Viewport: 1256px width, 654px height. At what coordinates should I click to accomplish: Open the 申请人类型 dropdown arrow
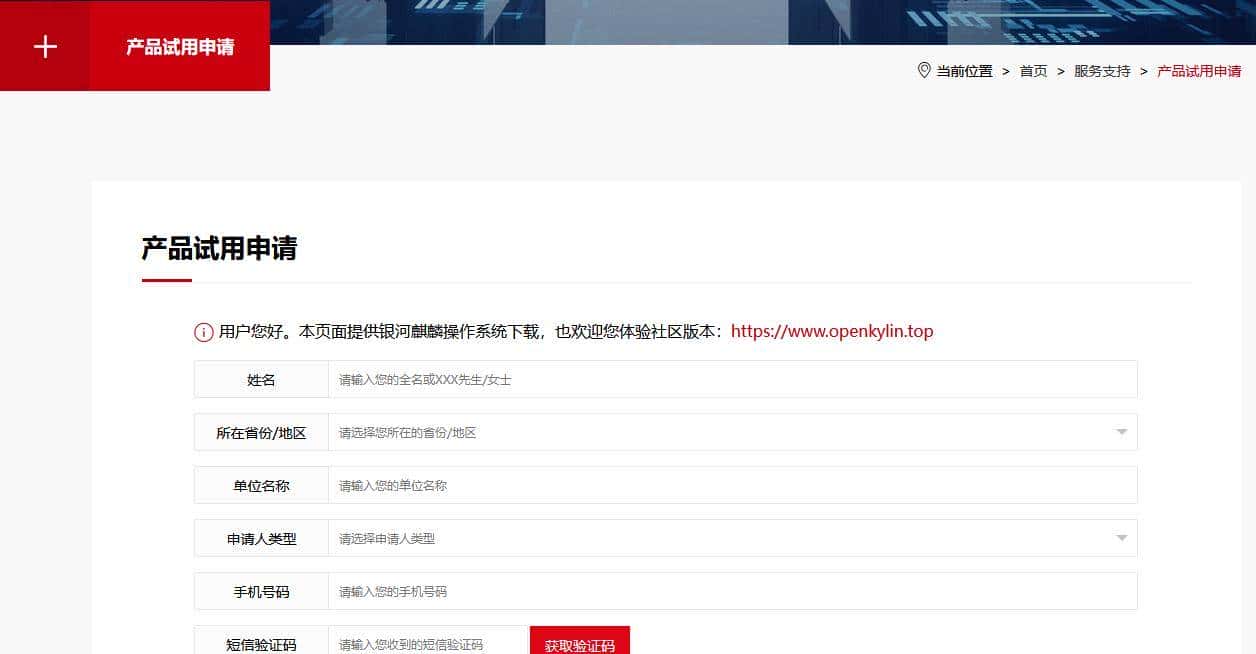pyautogui.click(x=1121, y=538)
